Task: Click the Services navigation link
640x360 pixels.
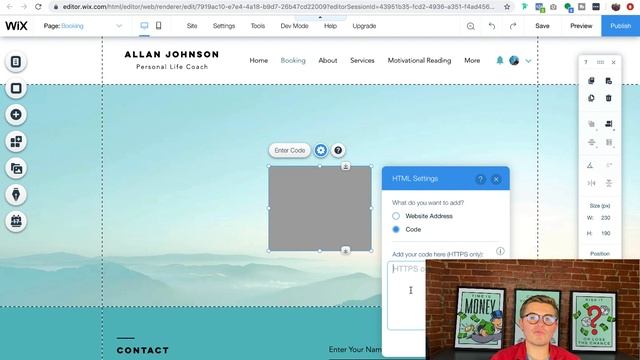Action: 362,60
